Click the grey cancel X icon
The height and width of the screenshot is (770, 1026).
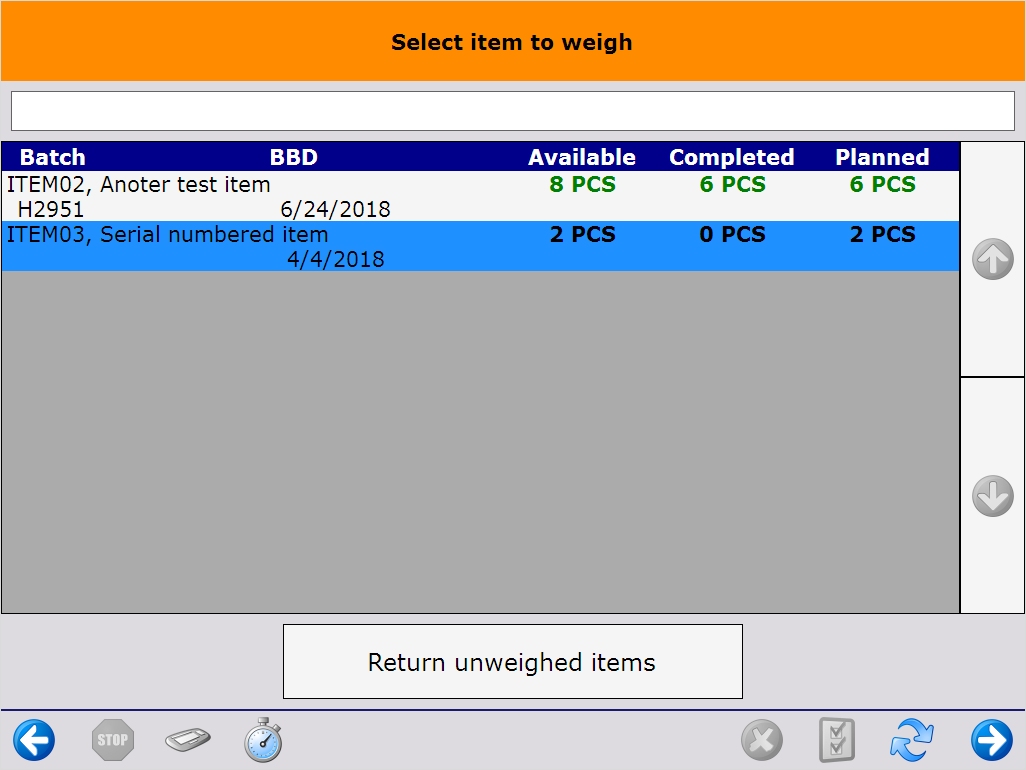762,741
